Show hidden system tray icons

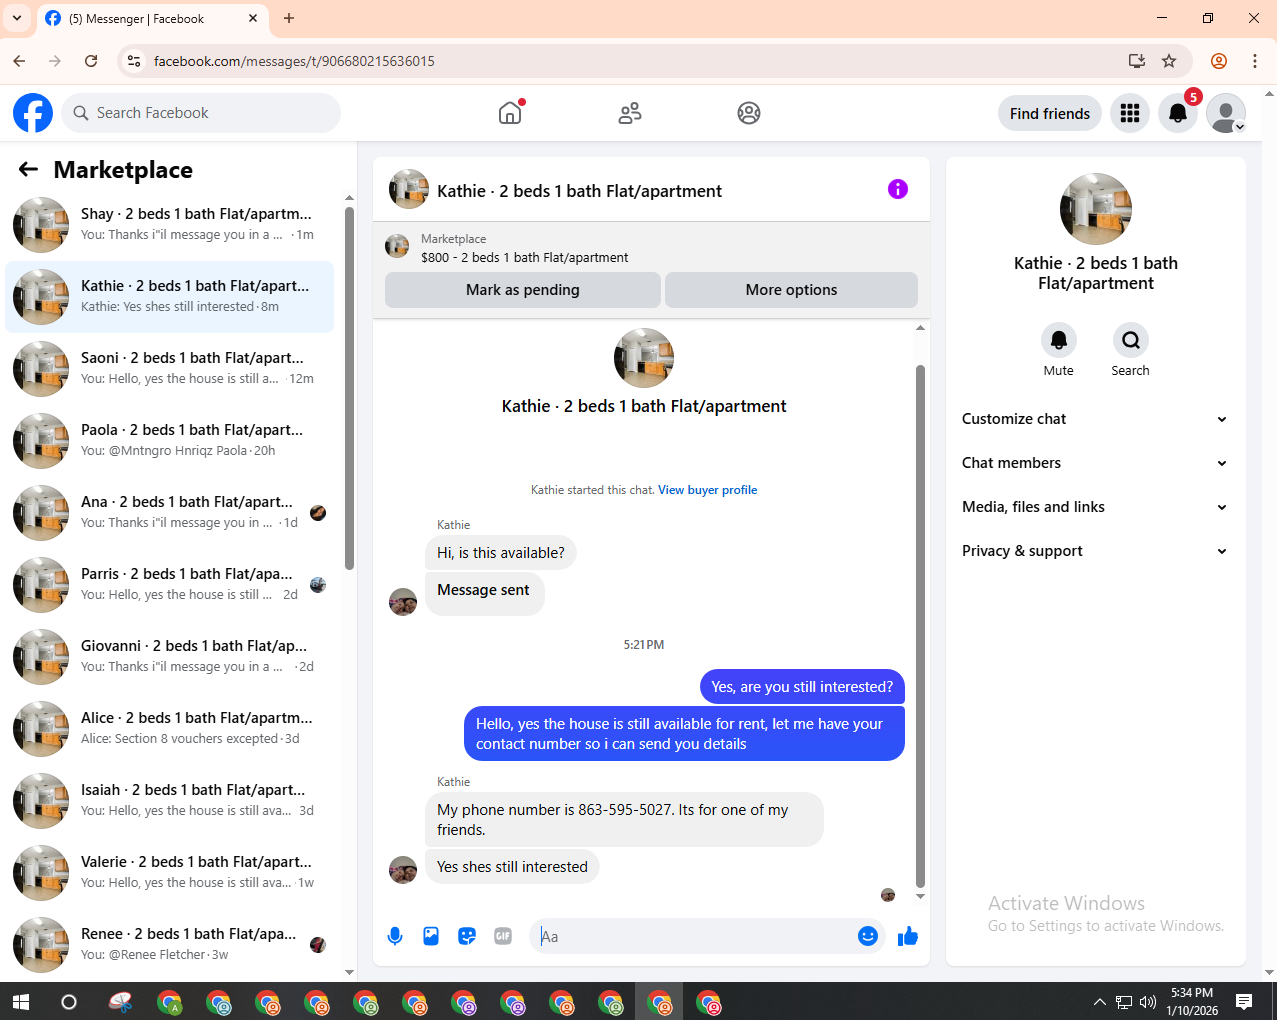click(x=1099, y=1002)
